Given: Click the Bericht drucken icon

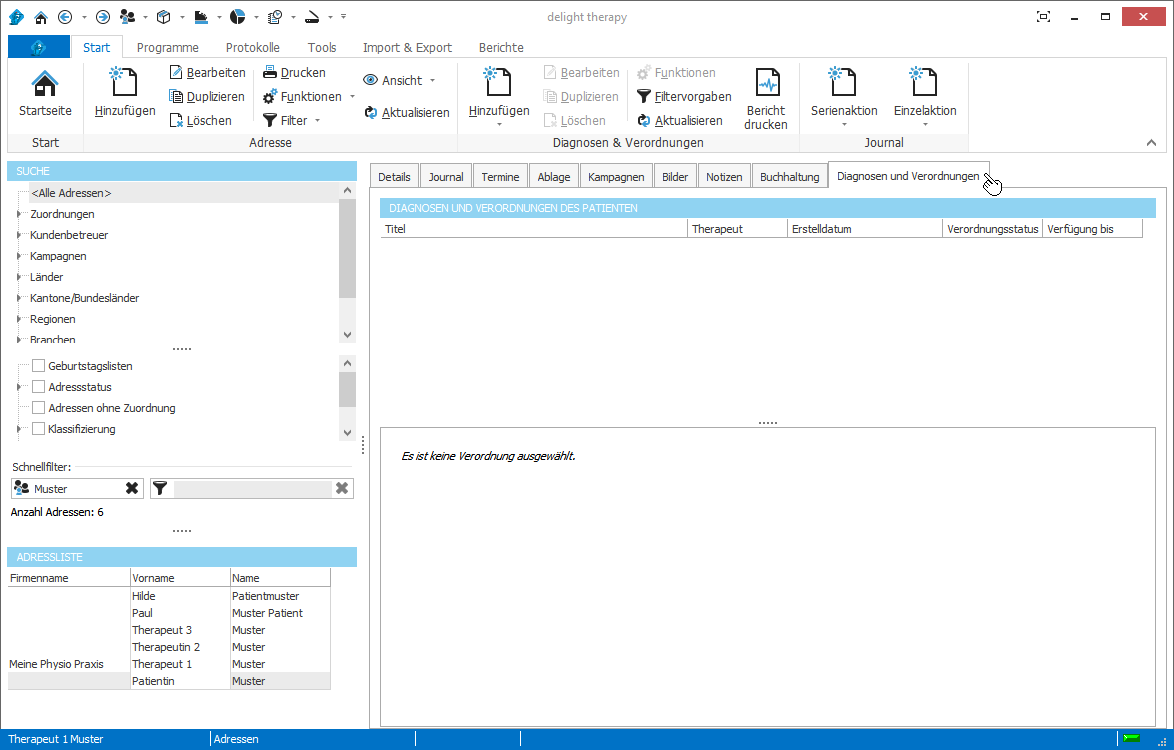Looking at the screenshot, I should 766,82.
